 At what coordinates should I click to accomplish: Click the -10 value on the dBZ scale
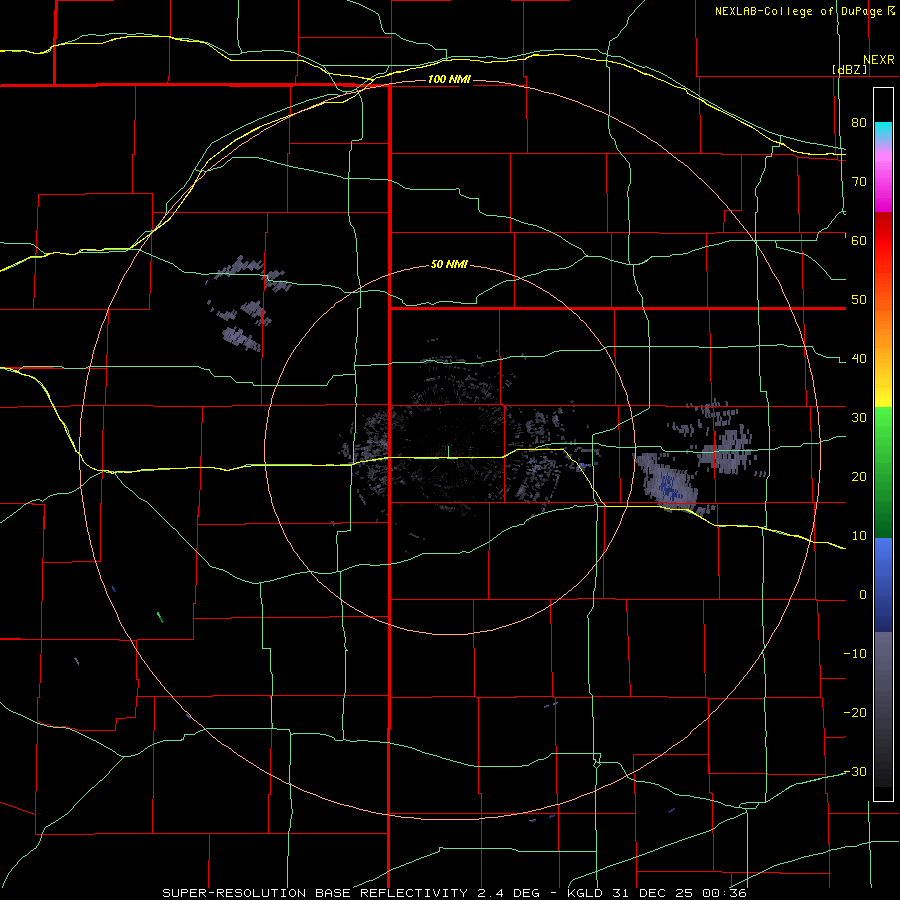855,653
